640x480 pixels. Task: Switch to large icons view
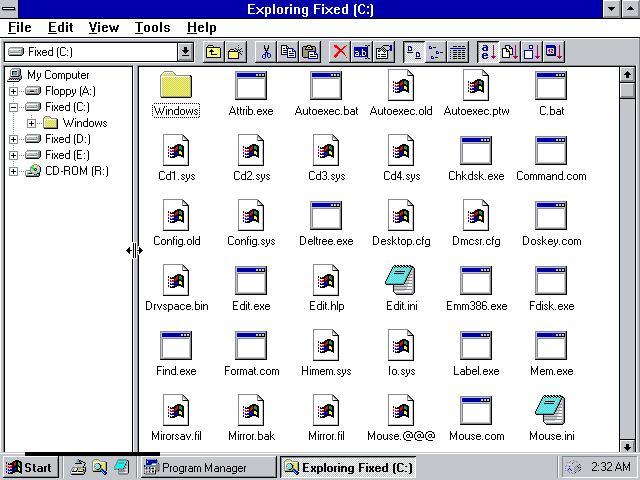414,52
